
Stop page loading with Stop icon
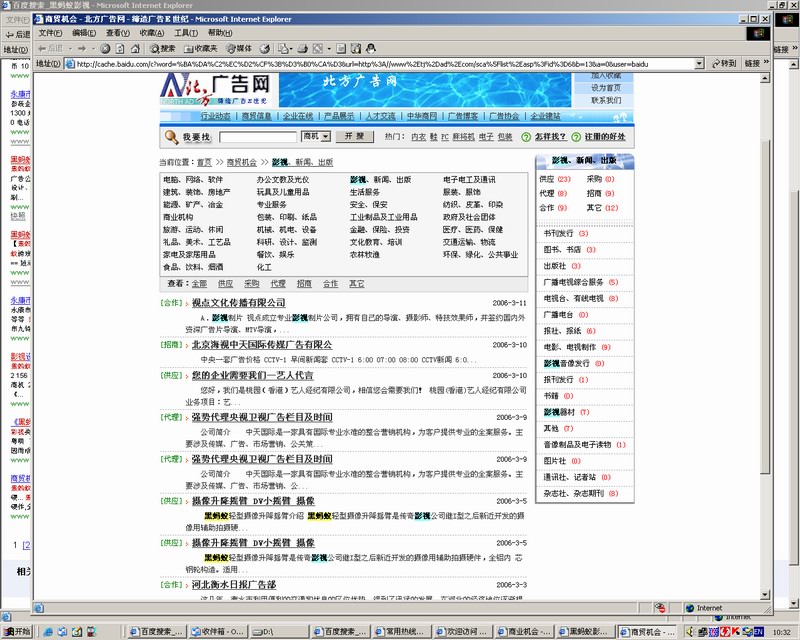coord(105,48)
